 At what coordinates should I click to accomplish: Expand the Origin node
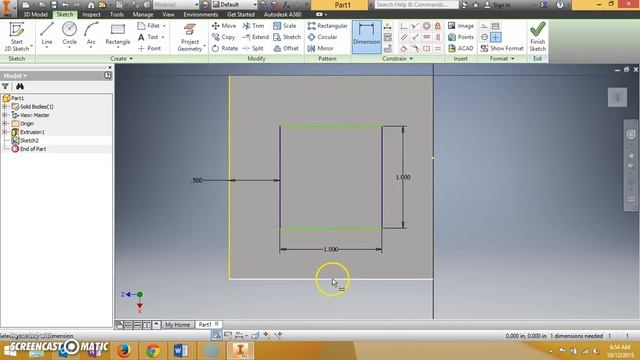[5, 123]
